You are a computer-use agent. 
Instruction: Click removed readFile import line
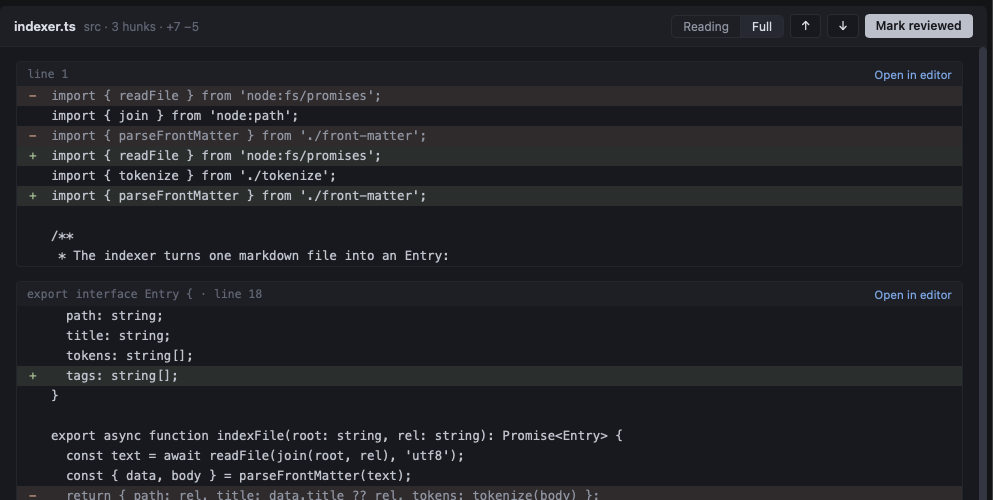click(489, 96)
